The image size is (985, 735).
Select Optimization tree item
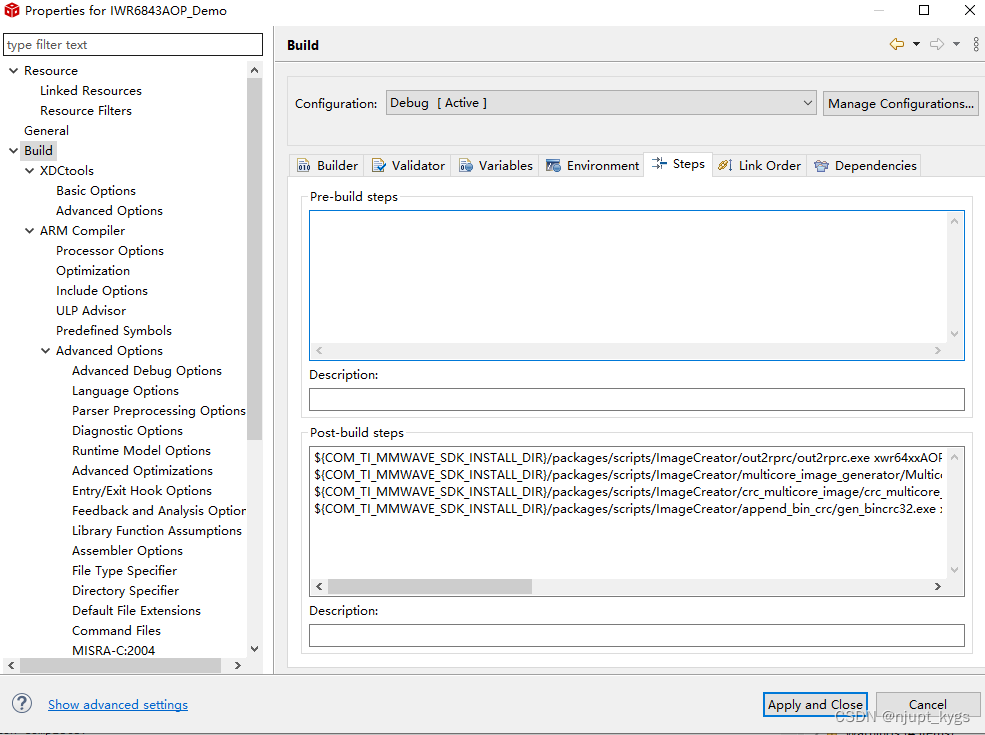[93, 271]
